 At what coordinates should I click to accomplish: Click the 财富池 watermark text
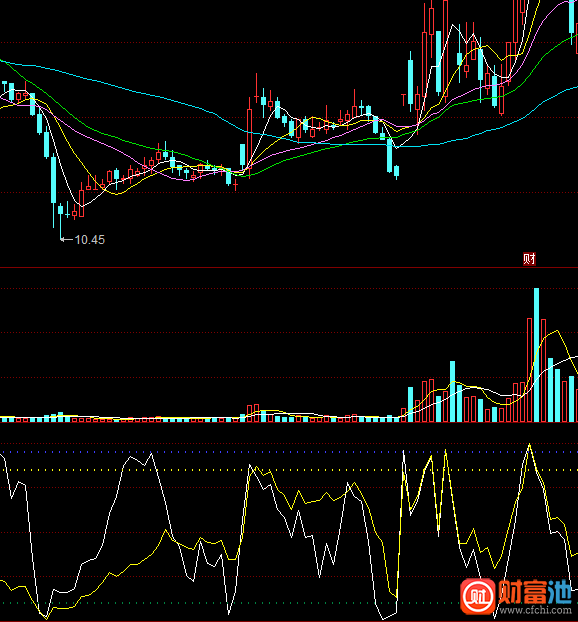(x=535, y=593)
